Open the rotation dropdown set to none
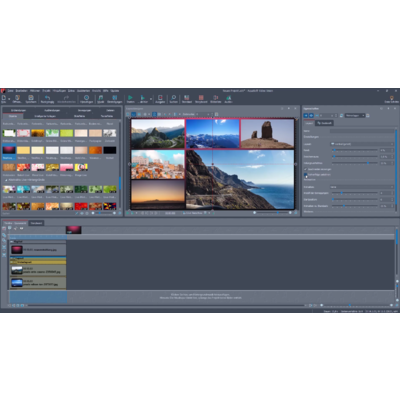Screen dimensions: 400x400 point(362,187)
